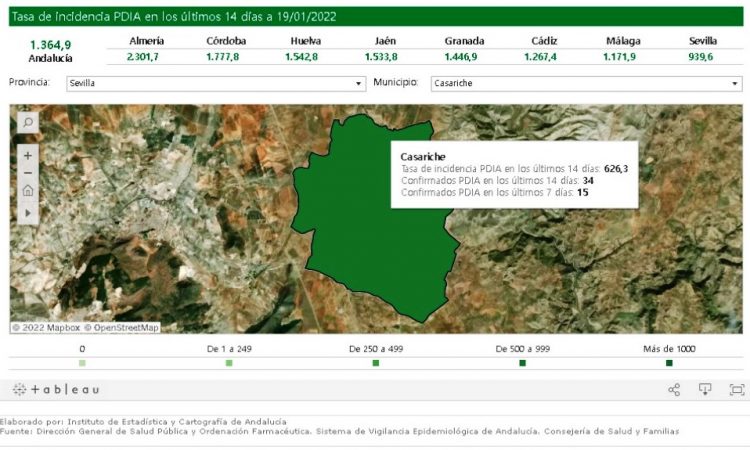The image size is (750, 450).
Task: Zoom out with the minus button
Action: coord(27,173)
